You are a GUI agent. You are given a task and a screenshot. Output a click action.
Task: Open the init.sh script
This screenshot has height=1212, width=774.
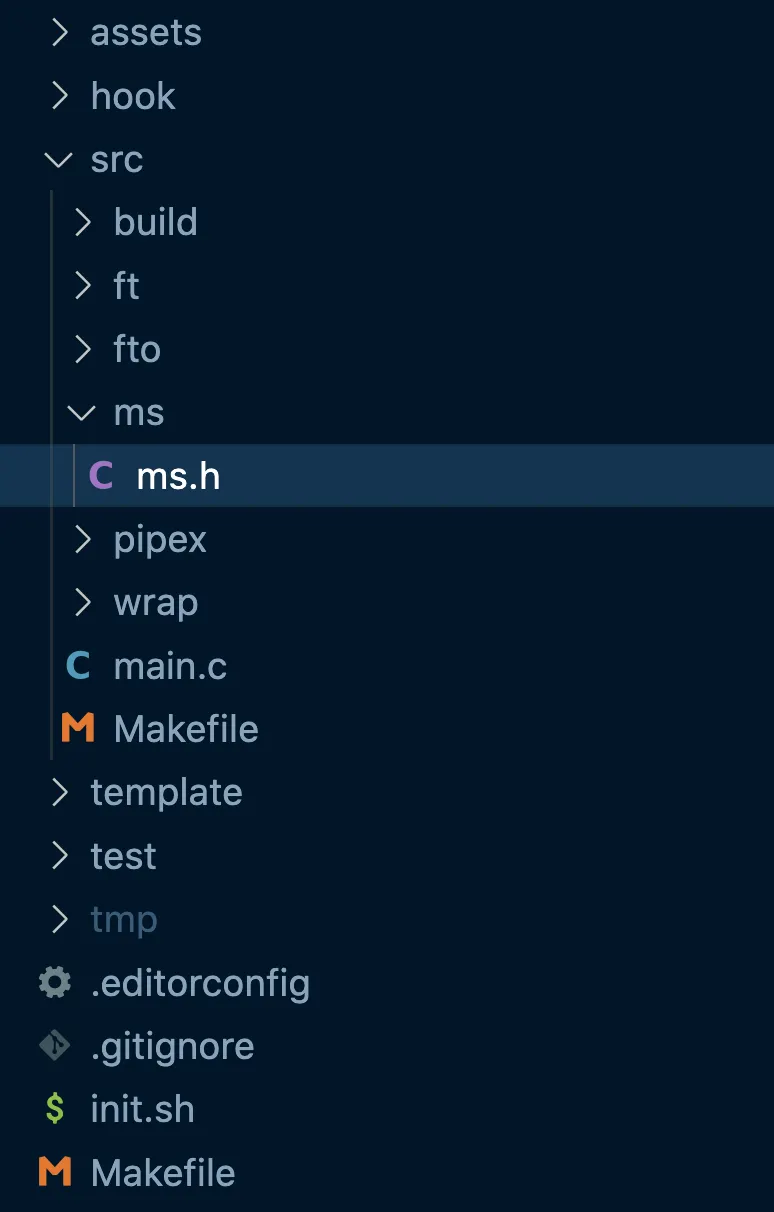142,1109
